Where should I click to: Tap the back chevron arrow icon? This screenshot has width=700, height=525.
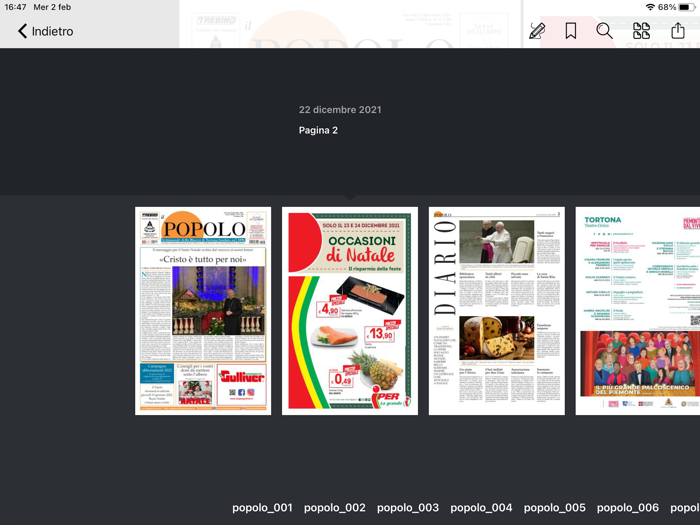[x=22, y=31]
